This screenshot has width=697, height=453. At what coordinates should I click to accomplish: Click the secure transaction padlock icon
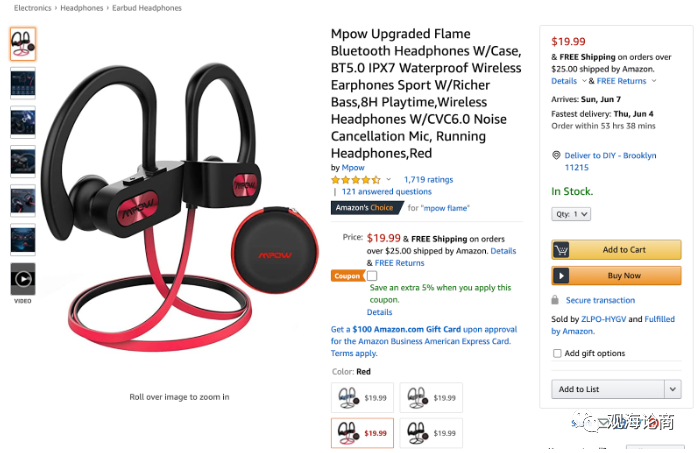point(555,300)
